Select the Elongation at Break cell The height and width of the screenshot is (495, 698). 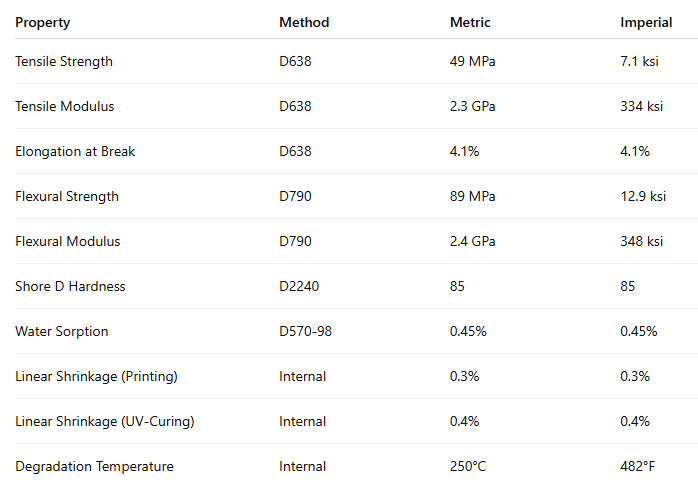coord(75,151)
